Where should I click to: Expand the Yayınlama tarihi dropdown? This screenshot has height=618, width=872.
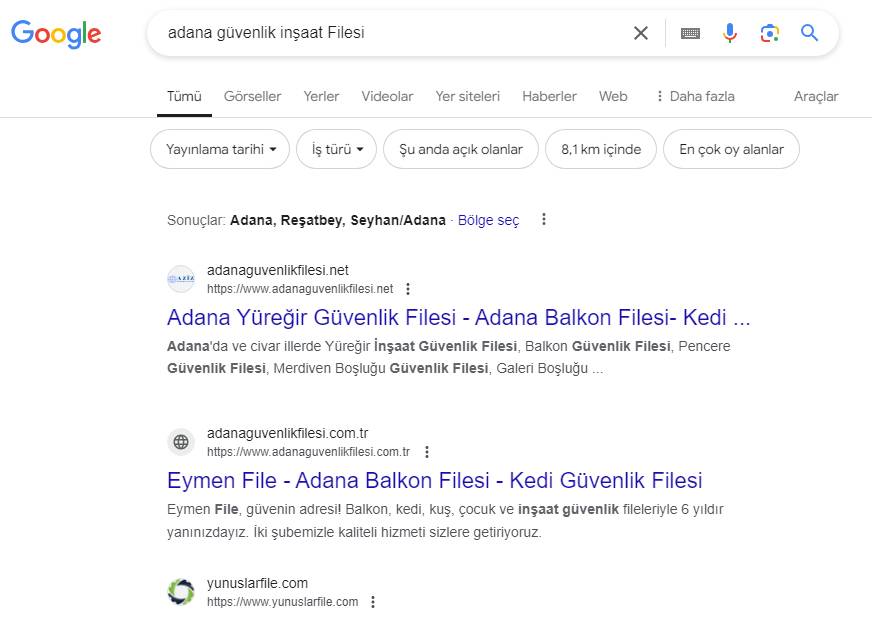220,149
